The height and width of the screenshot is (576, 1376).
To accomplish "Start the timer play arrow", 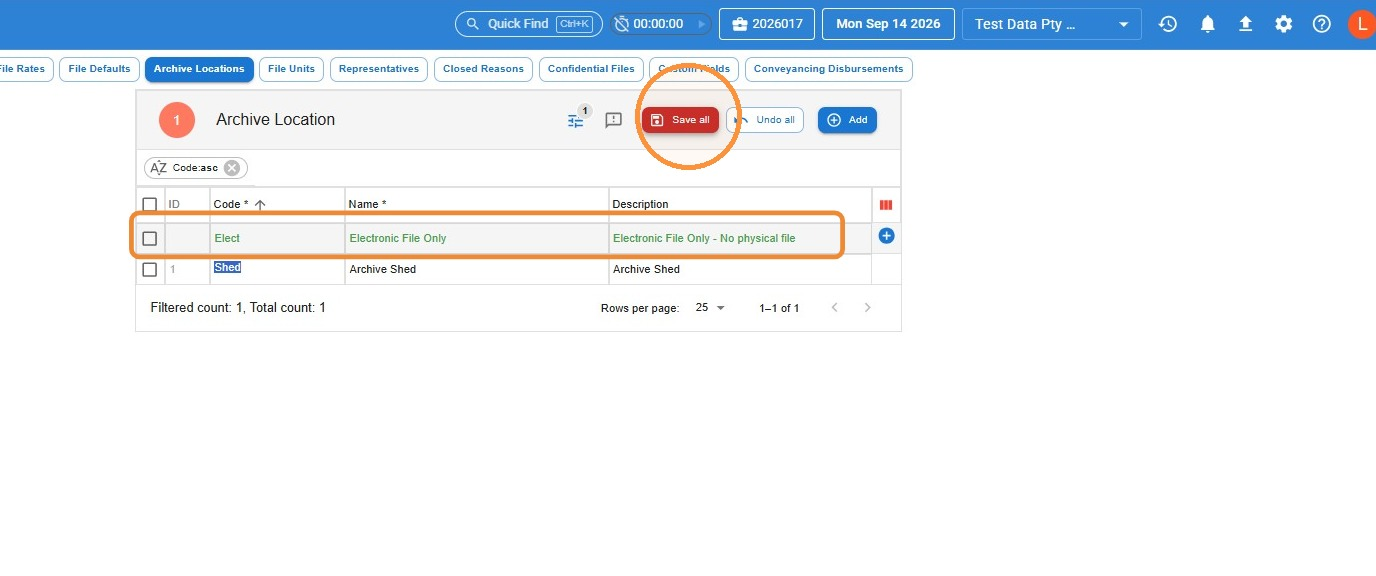I will [701, 24].
